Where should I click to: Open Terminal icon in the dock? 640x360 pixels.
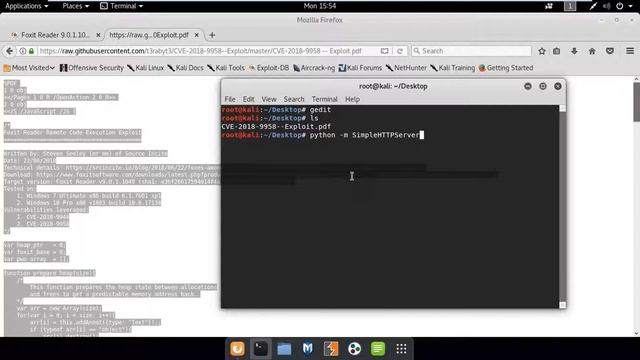tap(260, 349)
